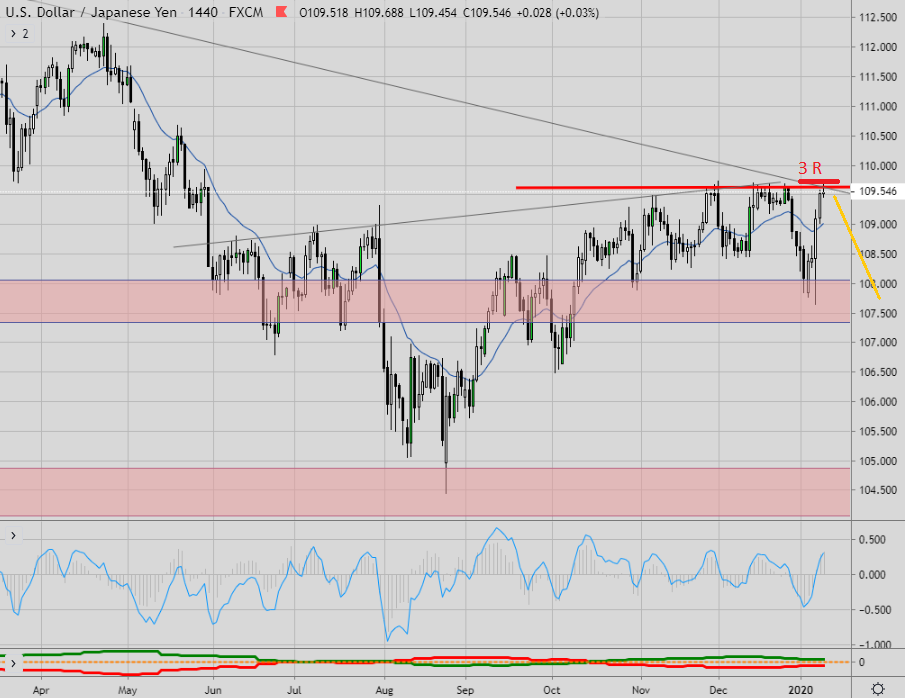Click the 110.500 price axis label
905x698 pixels.
click(878, 136)
